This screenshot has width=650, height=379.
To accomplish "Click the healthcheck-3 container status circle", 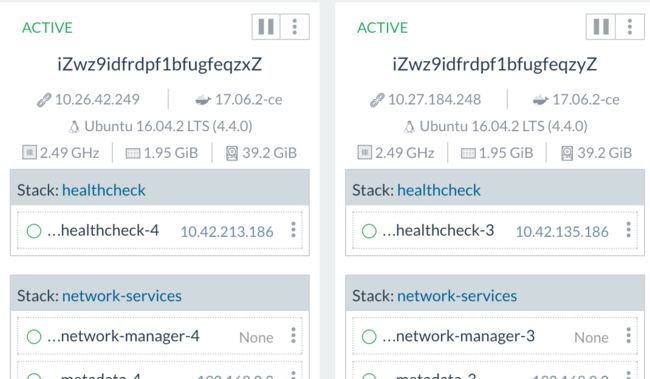I will pos(369,231).
